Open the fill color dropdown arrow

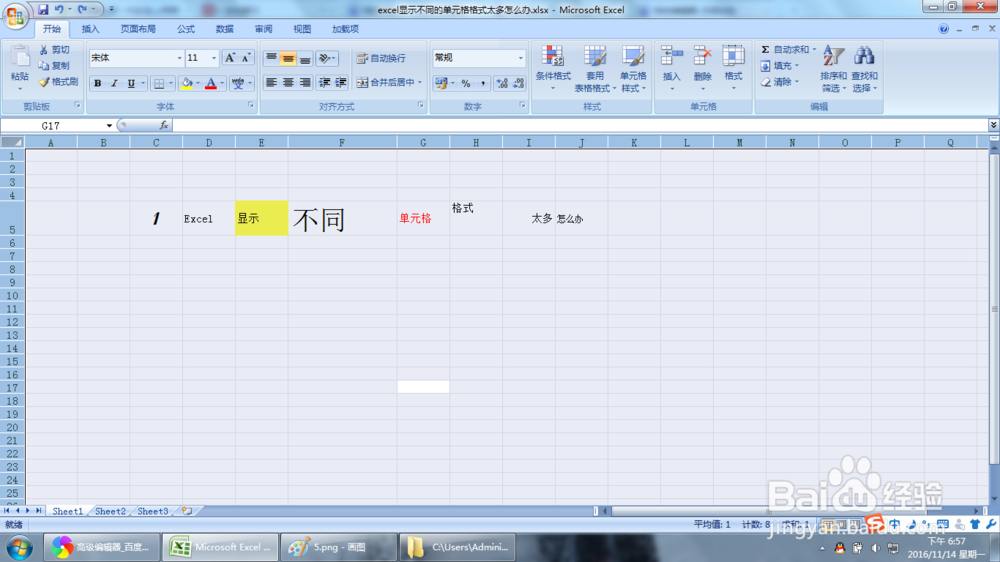(198, 83)
